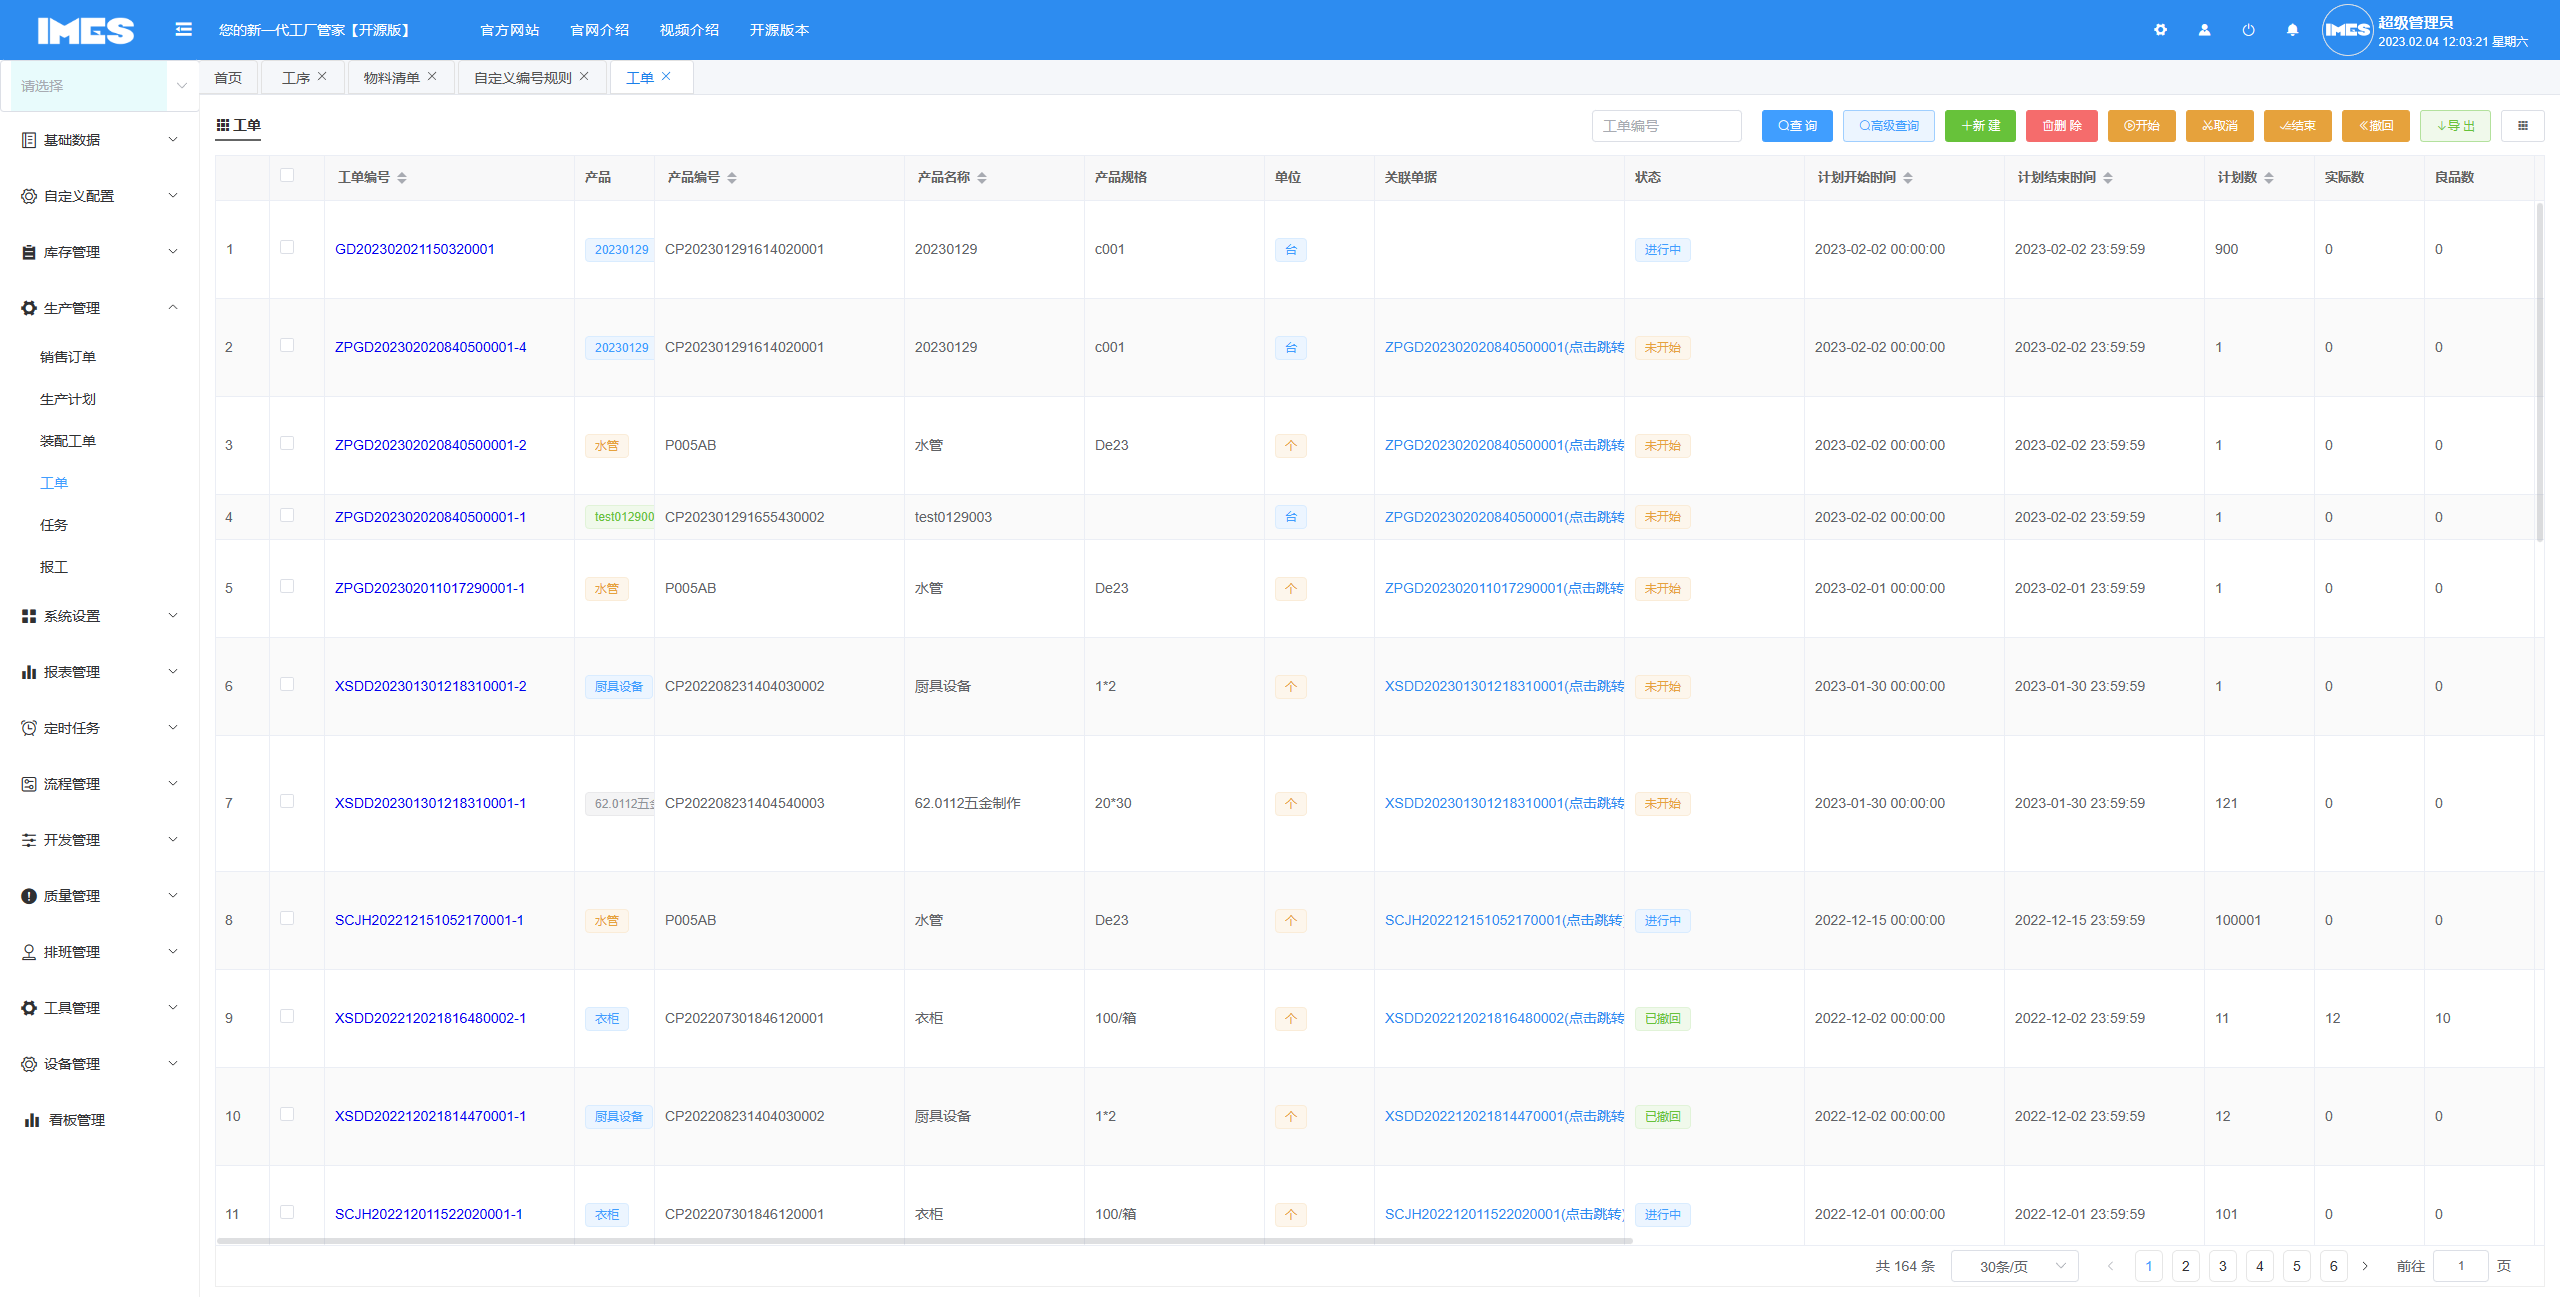The width and height of the screenshot is (2560, 1297).
Task: Sort by 计划数 column arrows
Action: 2269,178
